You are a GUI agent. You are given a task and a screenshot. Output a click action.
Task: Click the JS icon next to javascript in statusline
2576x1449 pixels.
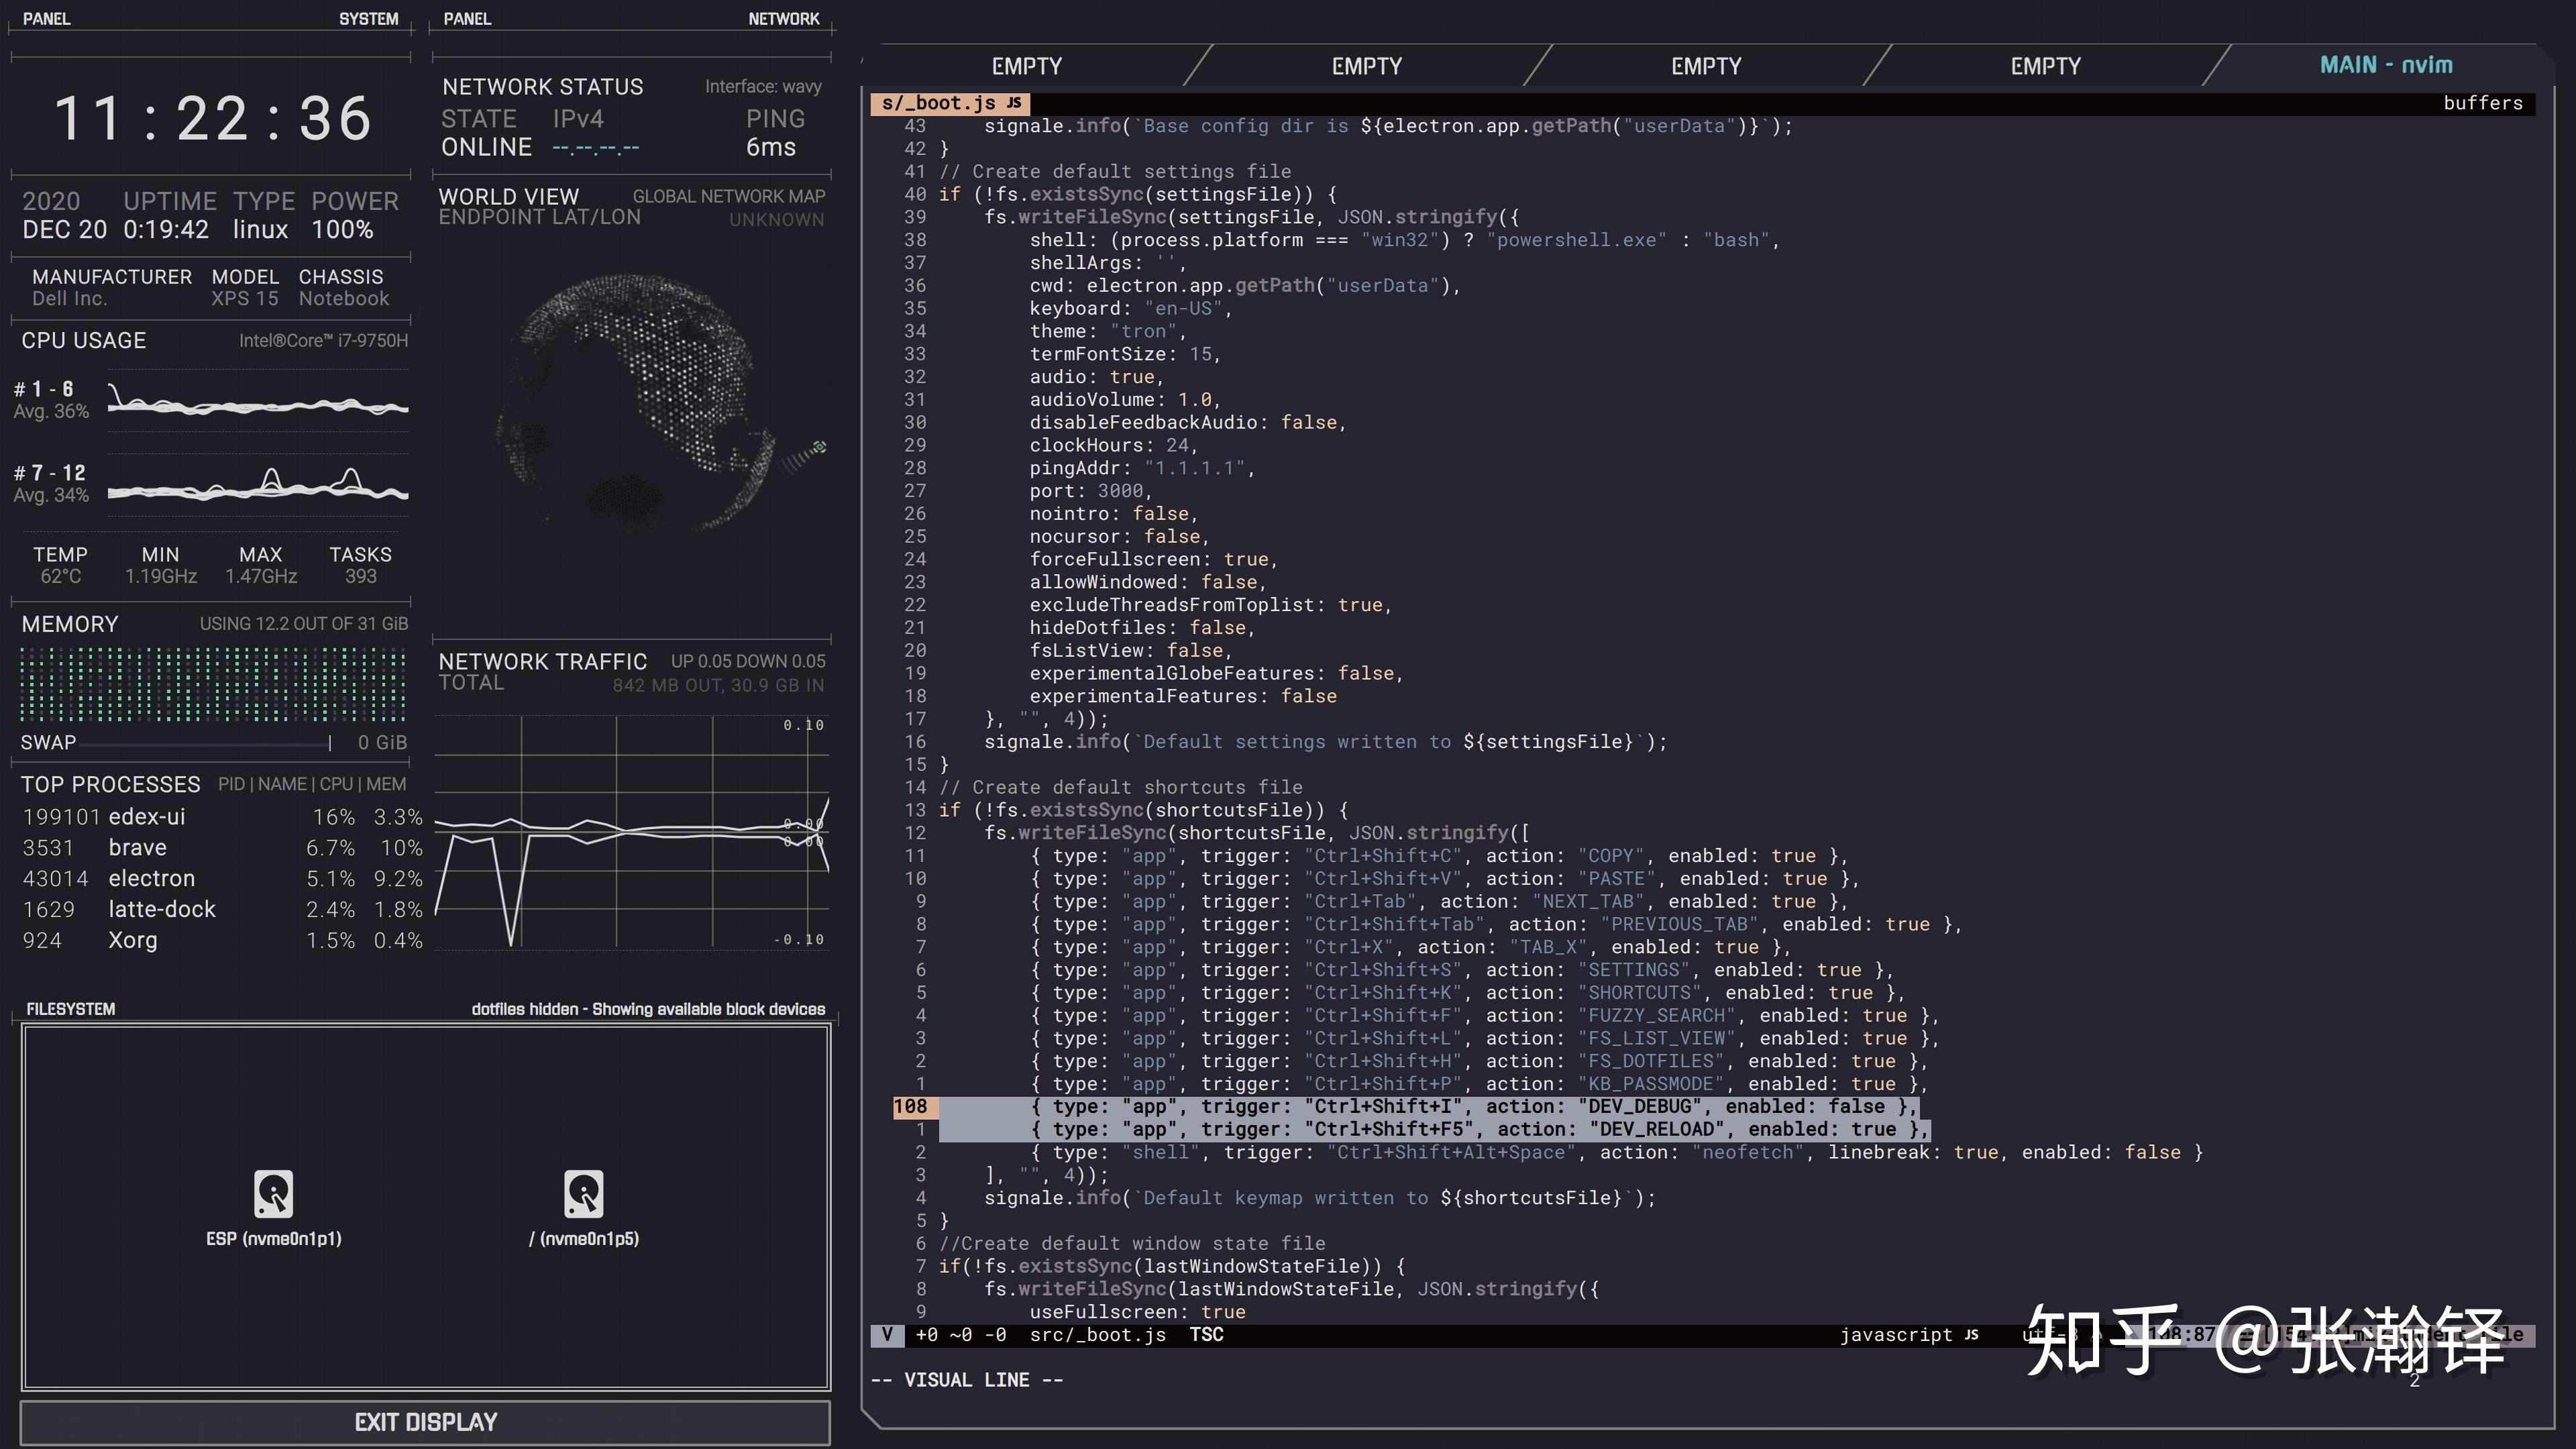tap(1971, 1334)
